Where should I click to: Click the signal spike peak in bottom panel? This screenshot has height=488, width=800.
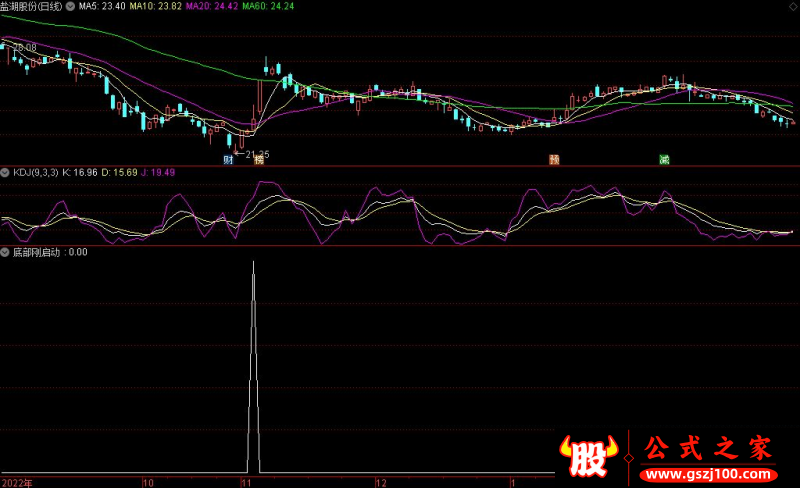[x=252, y=263]
